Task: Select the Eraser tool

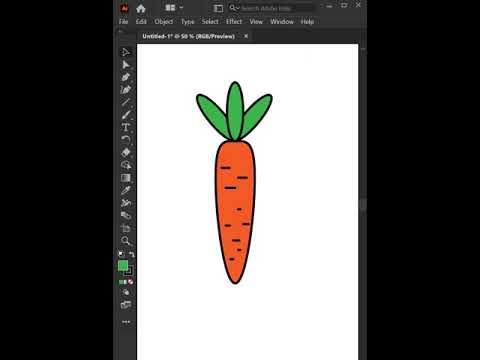Action: click(x=126, y=152)
